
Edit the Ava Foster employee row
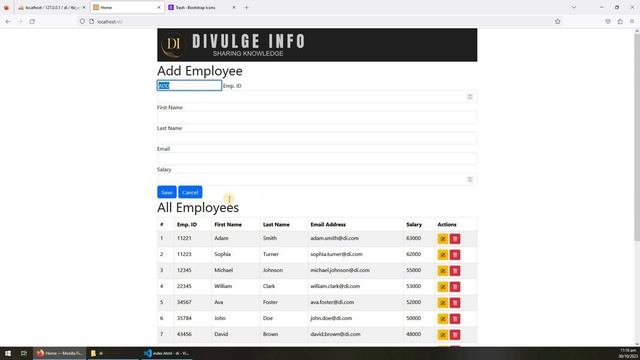click(442, 302)
